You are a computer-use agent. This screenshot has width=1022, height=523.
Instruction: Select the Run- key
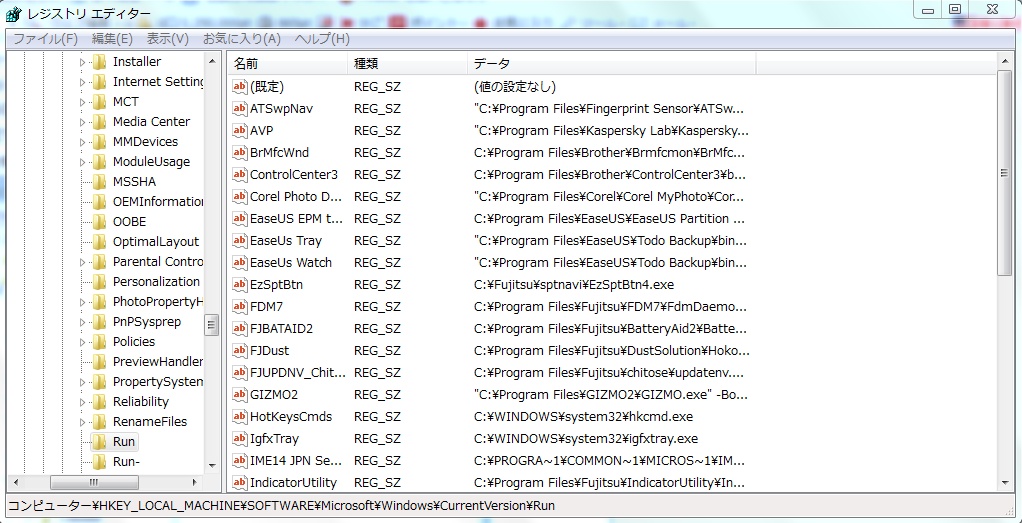(x=126, y=462)
